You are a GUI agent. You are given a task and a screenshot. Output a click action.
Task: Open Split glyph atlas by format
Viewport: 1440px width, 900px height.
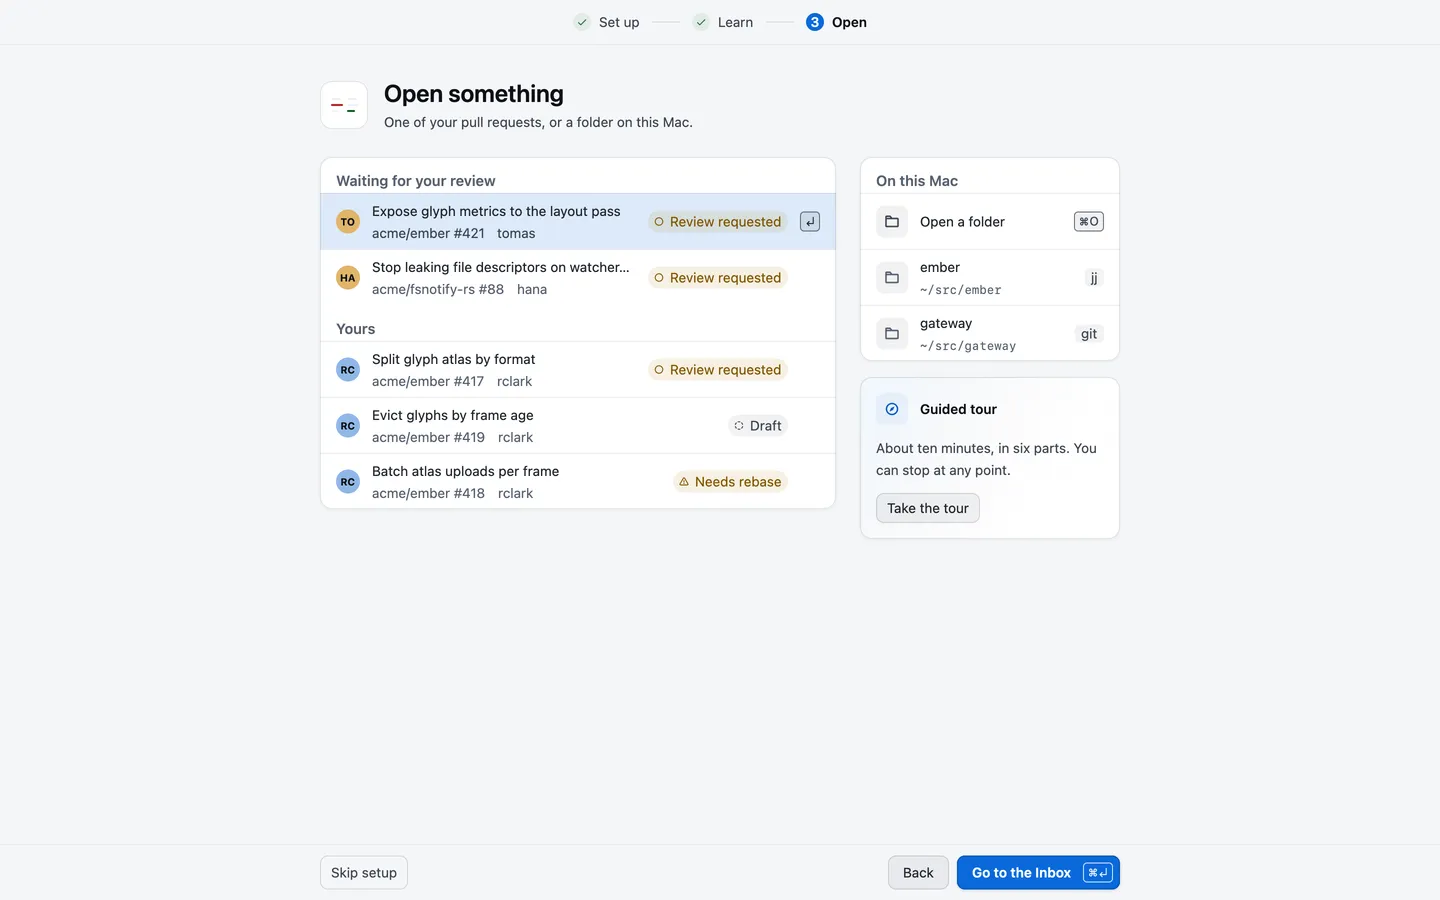click(578, 370)
